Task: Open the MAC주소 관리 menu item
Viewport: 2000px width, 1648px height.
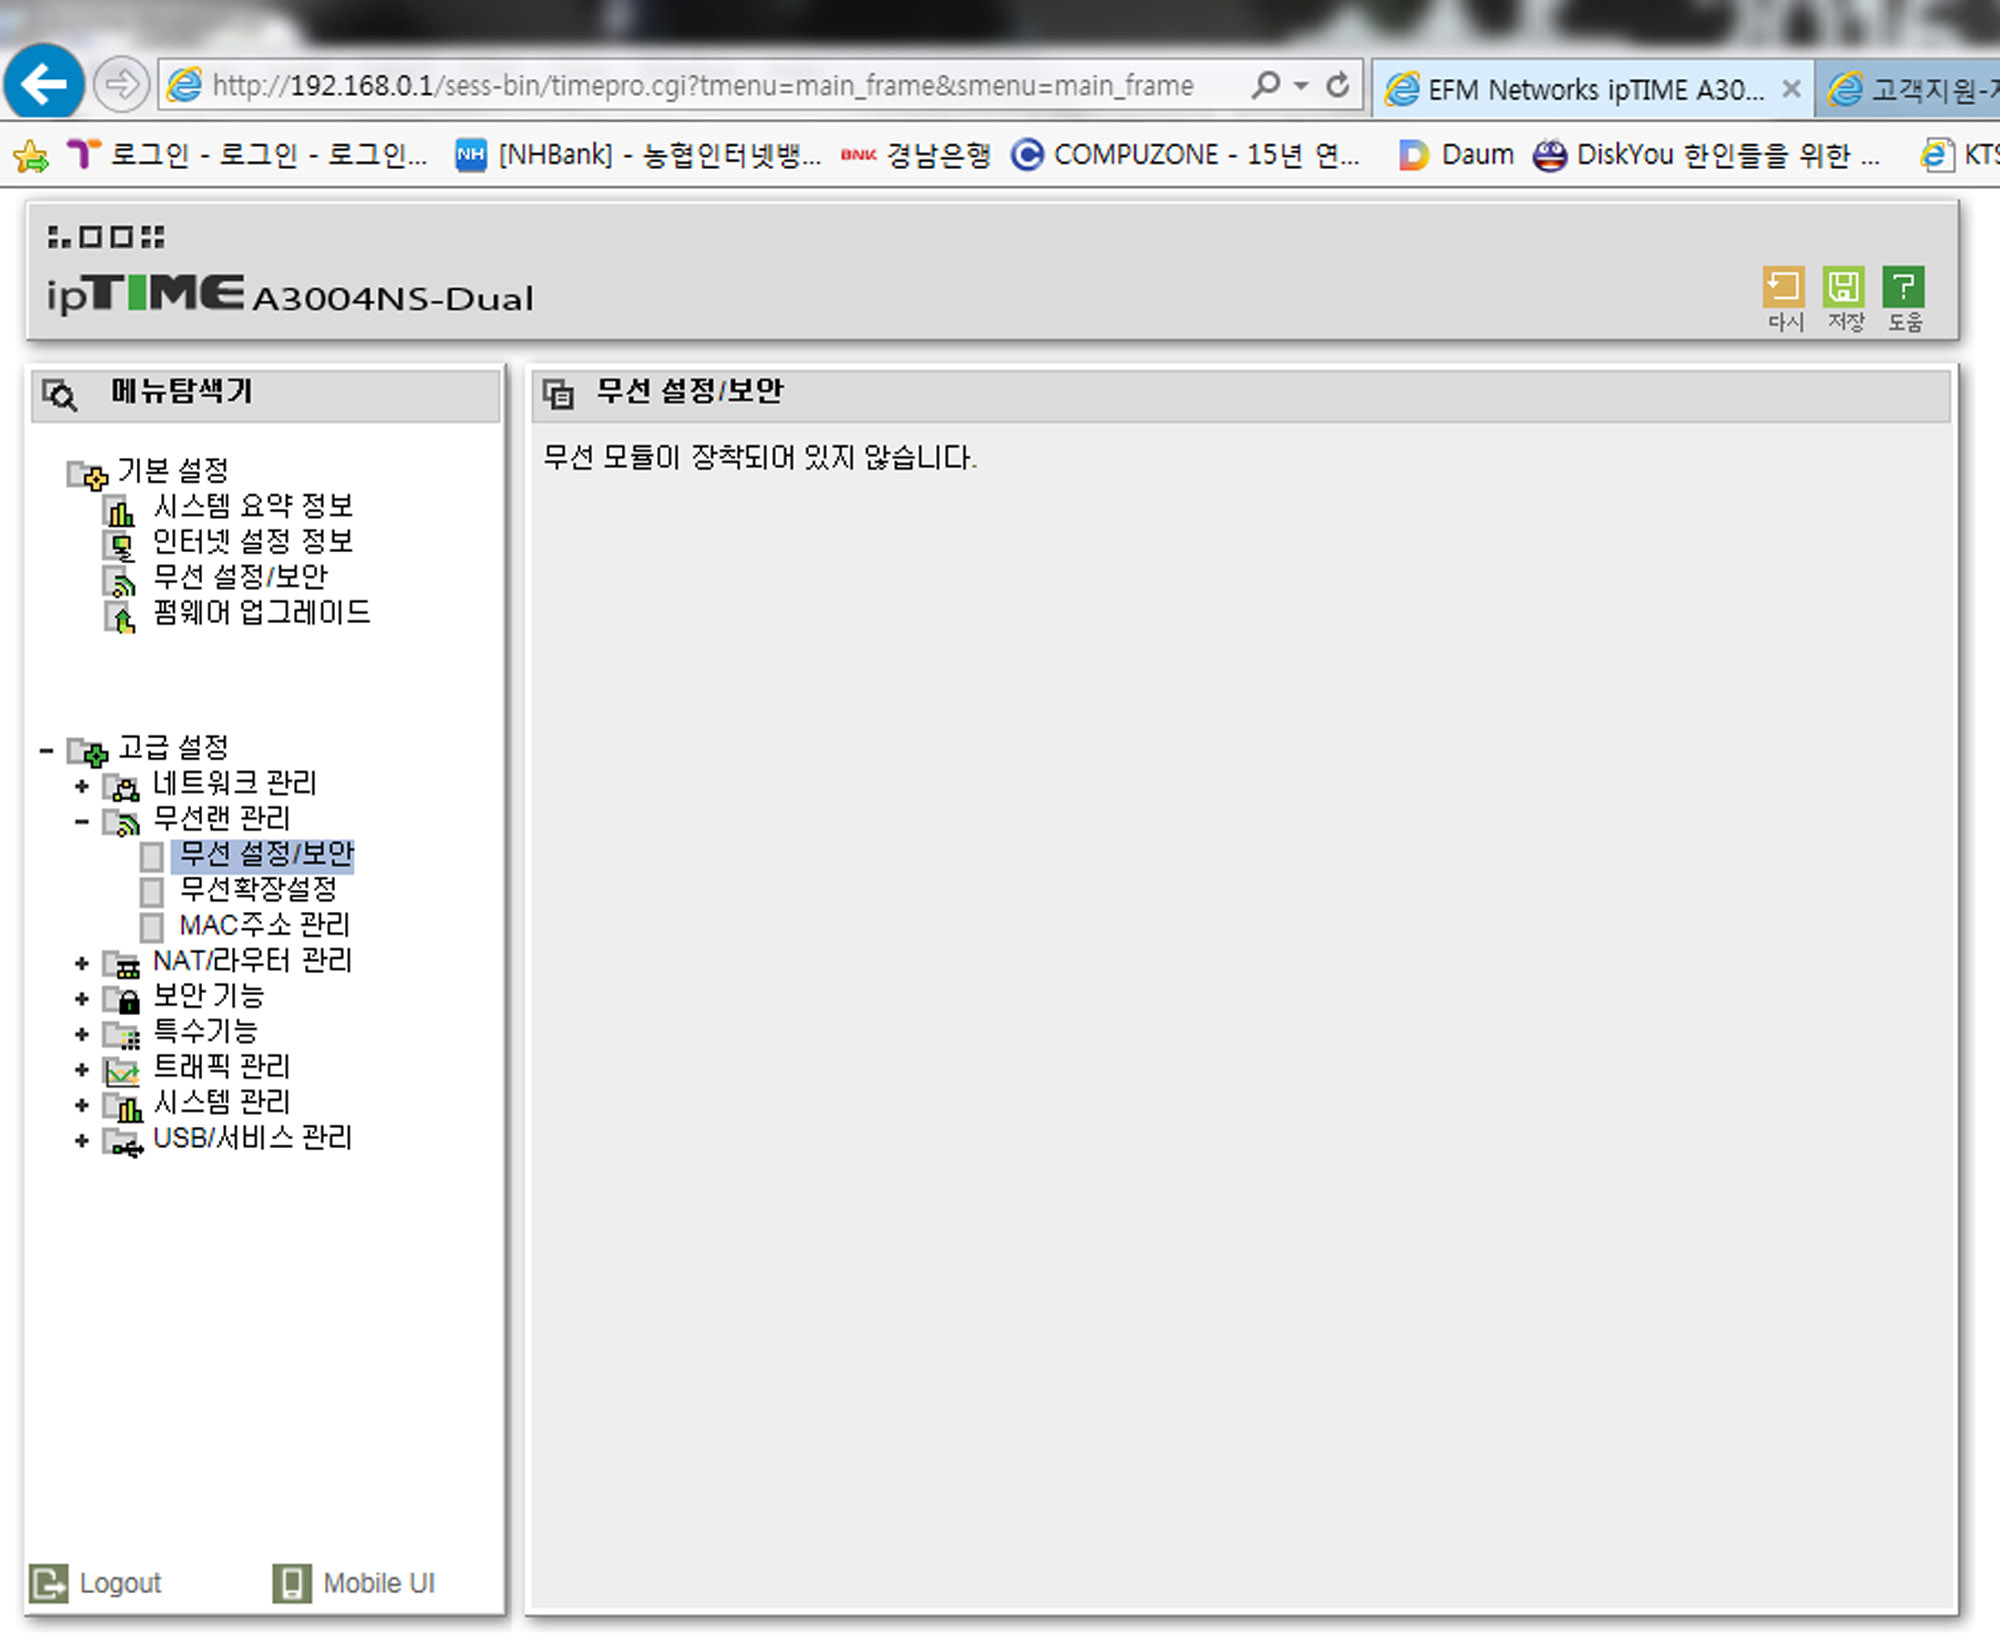Action: pos(264,925)
